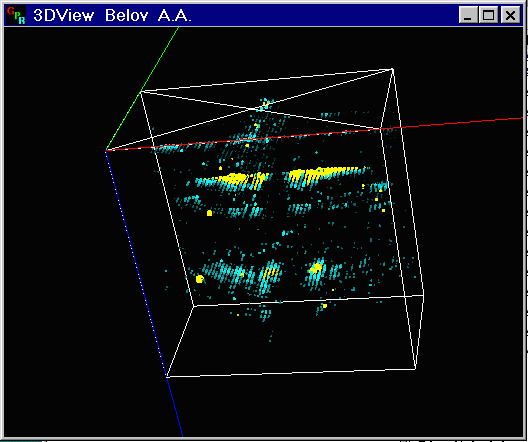Select the red axis line
Viewport: 528px width, 442px height.
tap(314, 134)
